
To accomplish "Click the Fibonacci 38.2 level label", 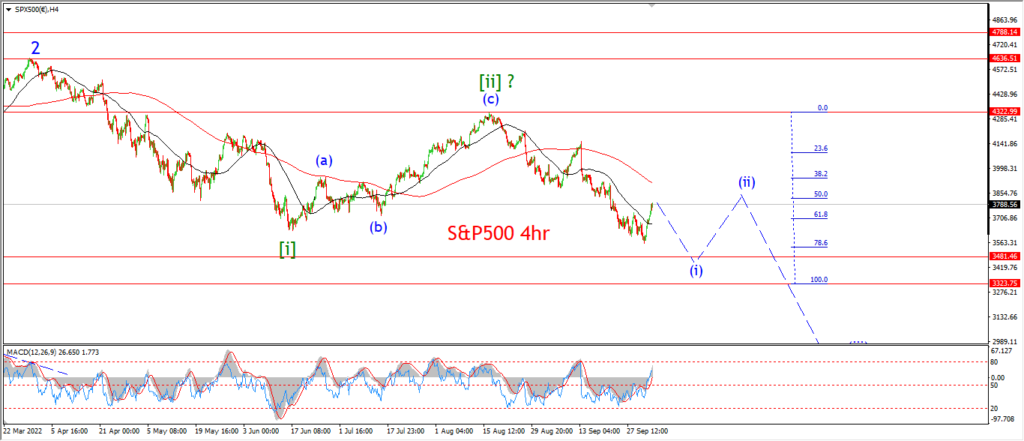I will point(821,174).
